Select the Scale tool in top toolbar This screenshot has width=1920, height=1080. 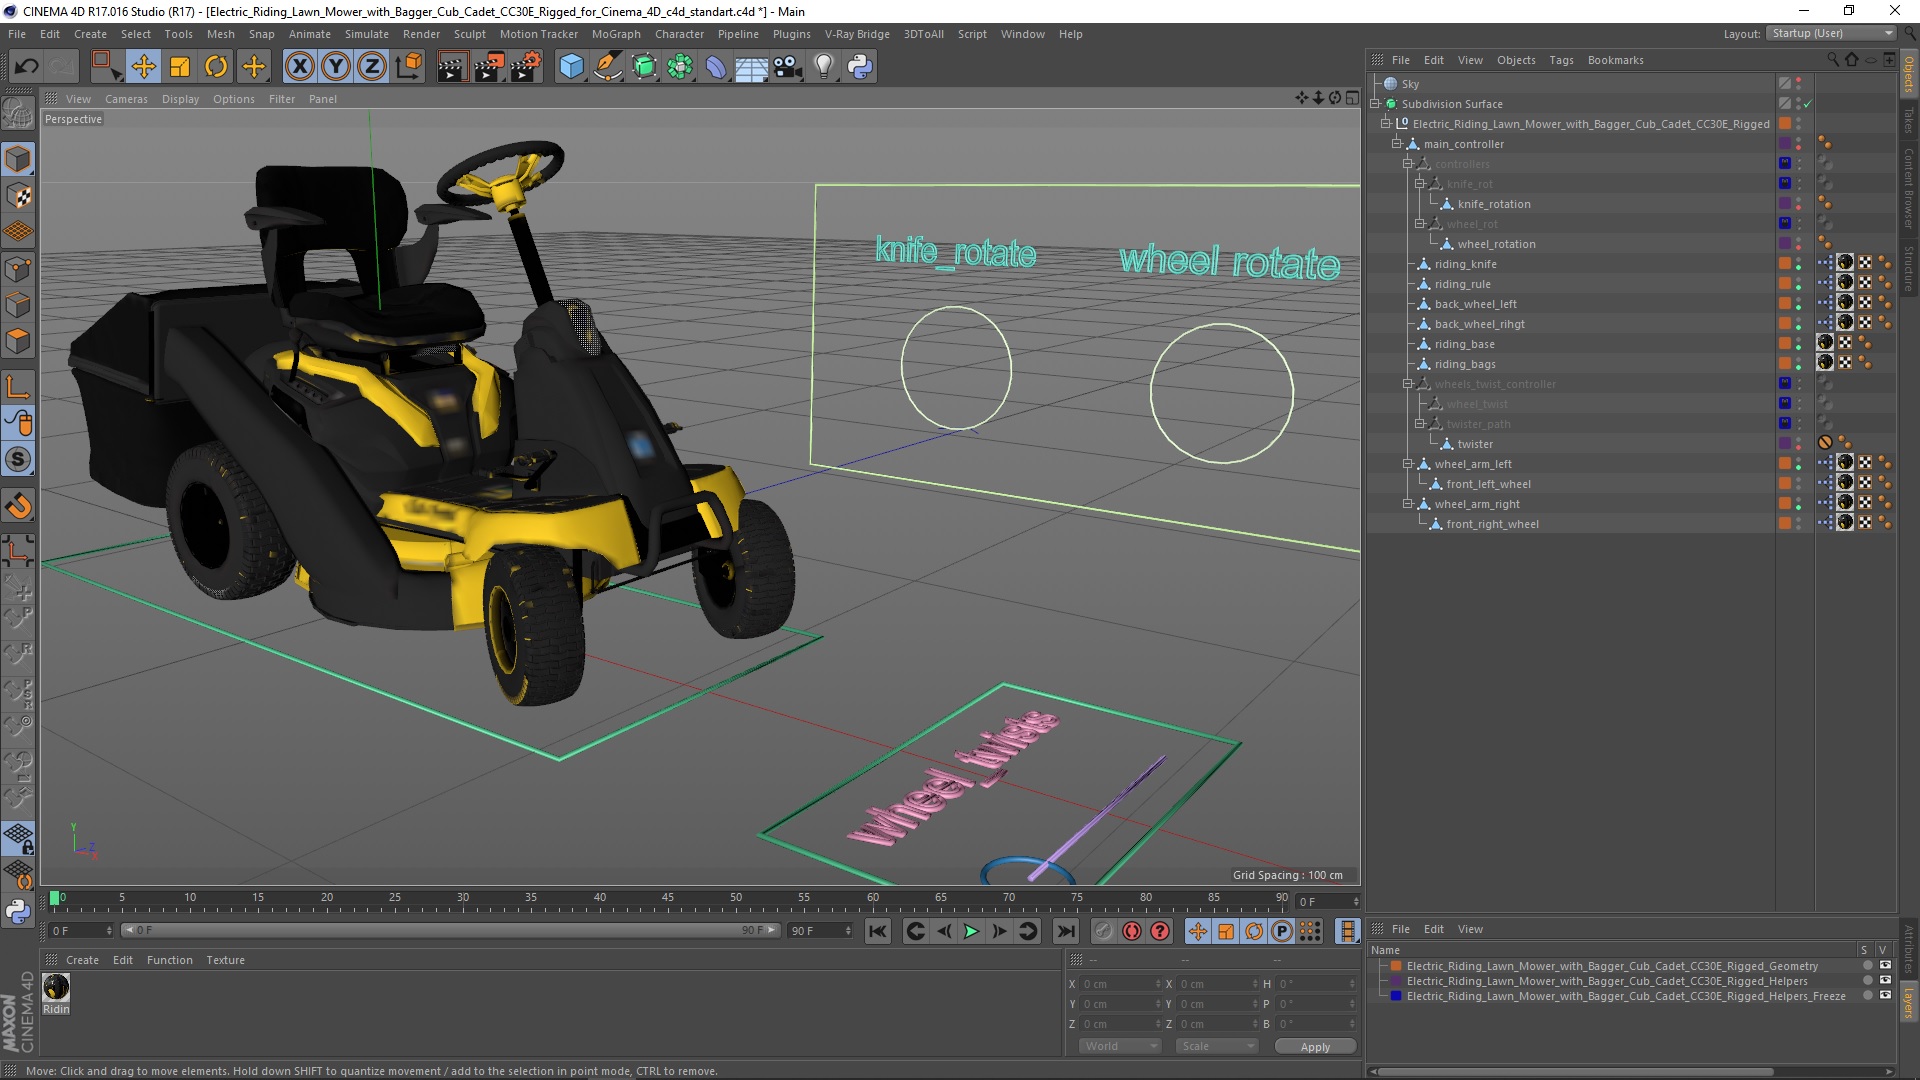[x=180, y=67]
